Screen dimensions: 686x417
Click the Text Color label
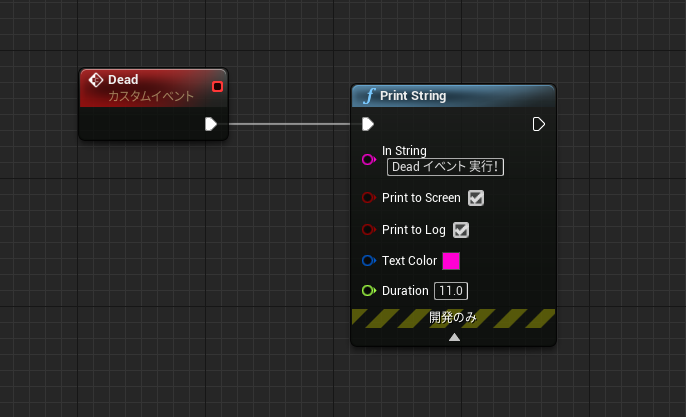(x=410, y=261)
